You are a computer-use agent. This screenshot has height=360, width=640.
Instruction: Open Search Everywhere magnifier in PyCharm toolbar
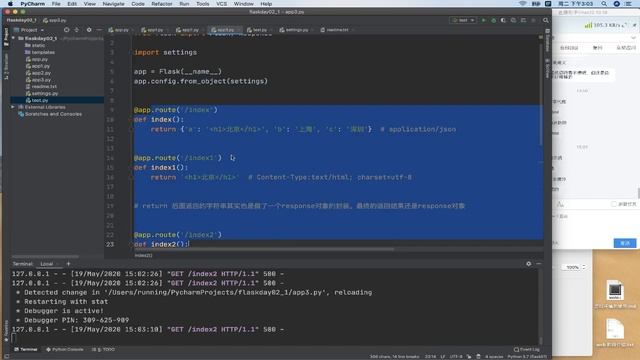pos(545,20)
